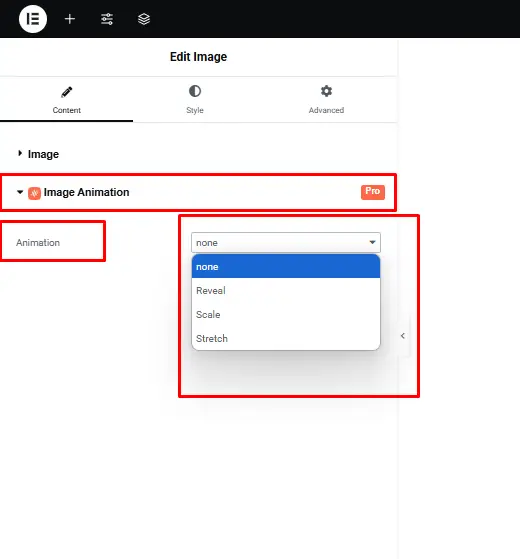Open the Structure layers icon
520x559 pixels.
(144, 19)
